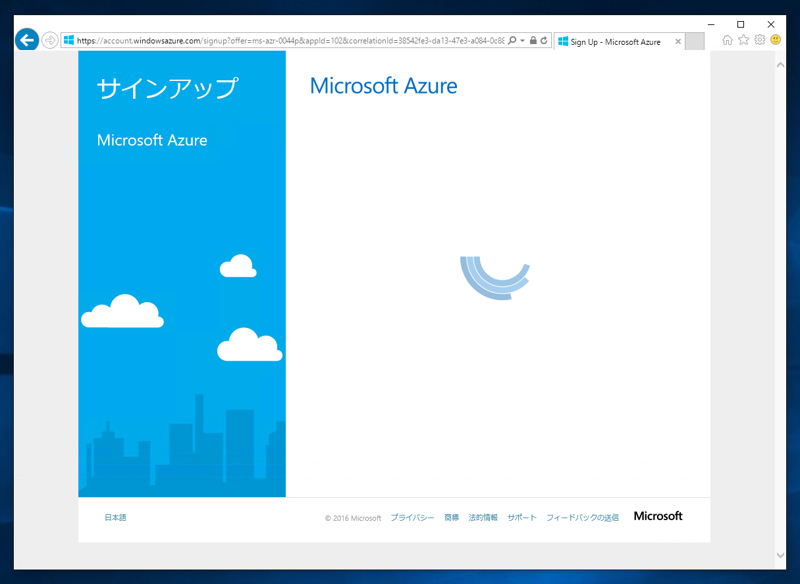The image size is (800, 584).
Task: Click the Microsoft logo in footer
Action: pyautogui.click(x=658, y=516)
